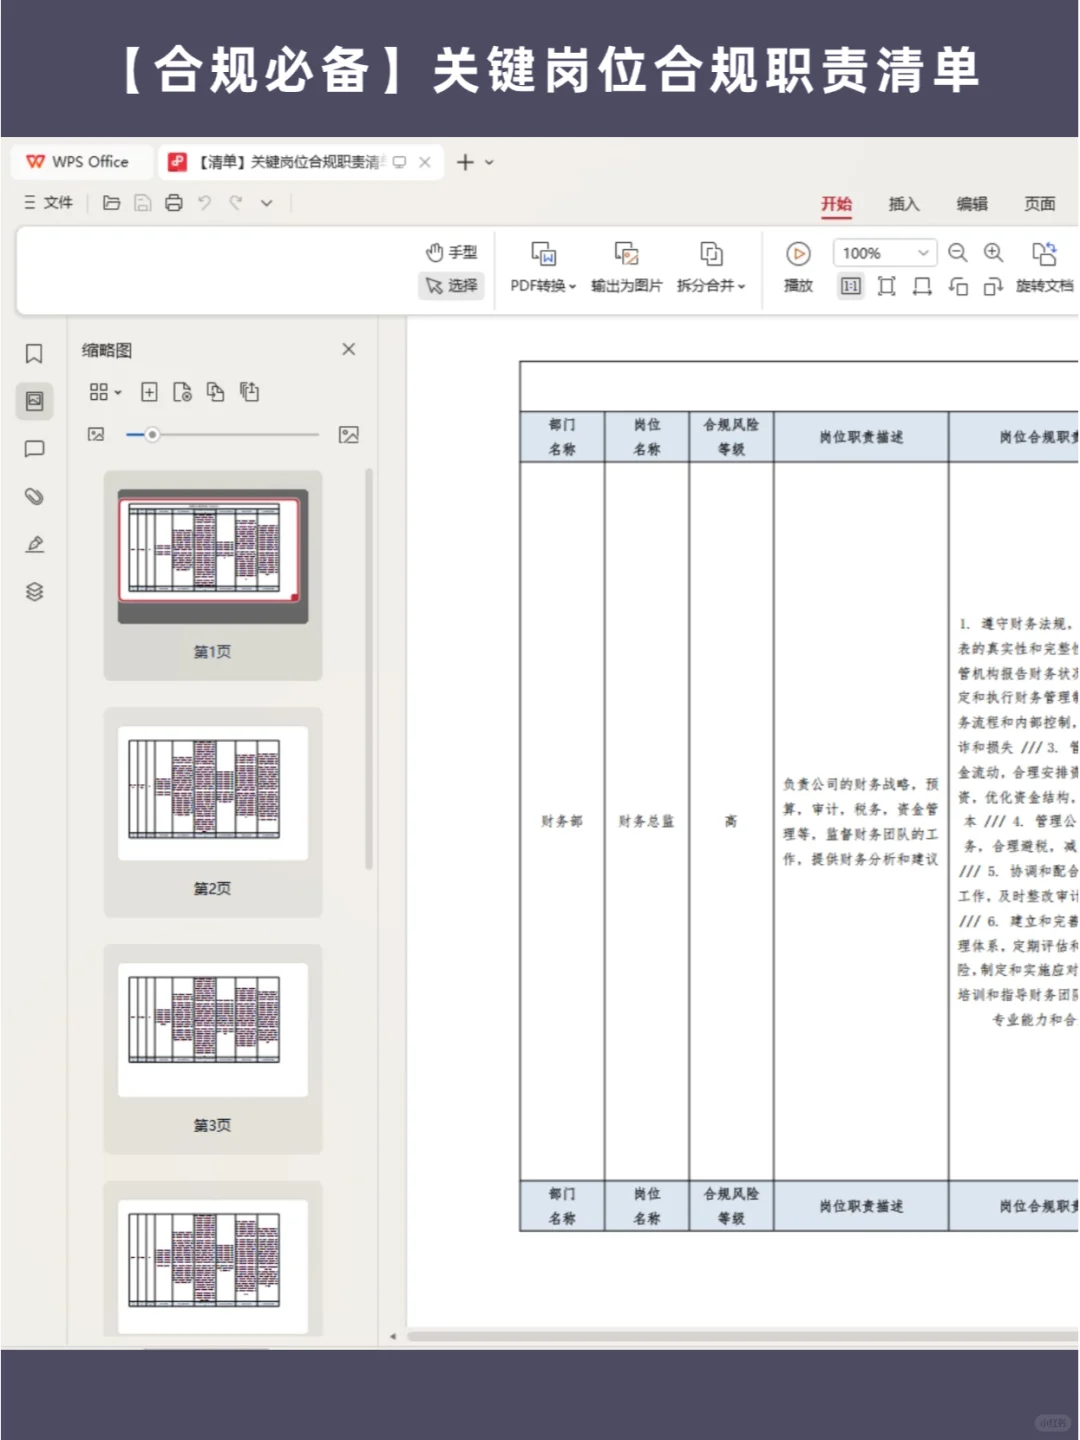This screenshot has height=1440, width=1080.
Task: Click the 播放 play button
Action: (798, 267)
